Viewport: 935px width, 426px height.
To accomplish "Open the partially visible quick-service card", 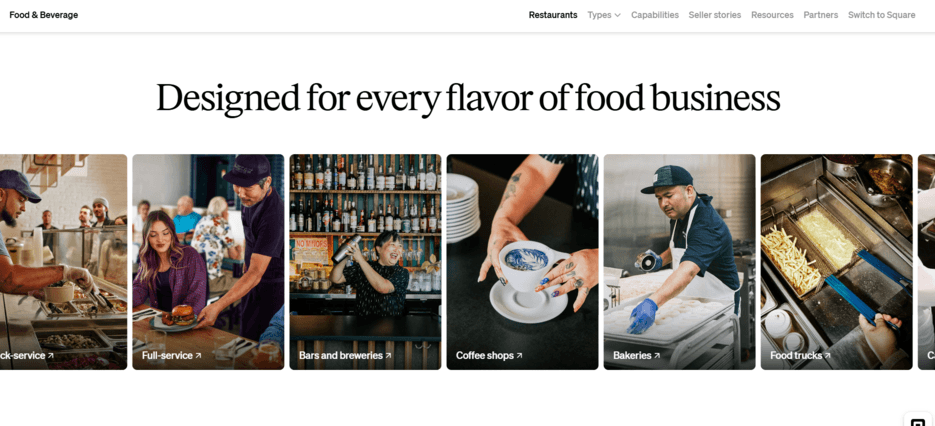I will pos(63,262).
